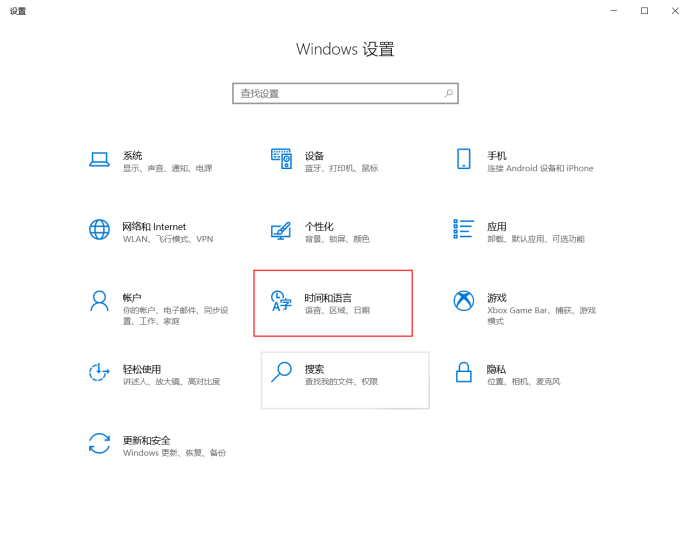Open the Phone (手机) icon
The image size is (692, 540).
pos(463,159)
